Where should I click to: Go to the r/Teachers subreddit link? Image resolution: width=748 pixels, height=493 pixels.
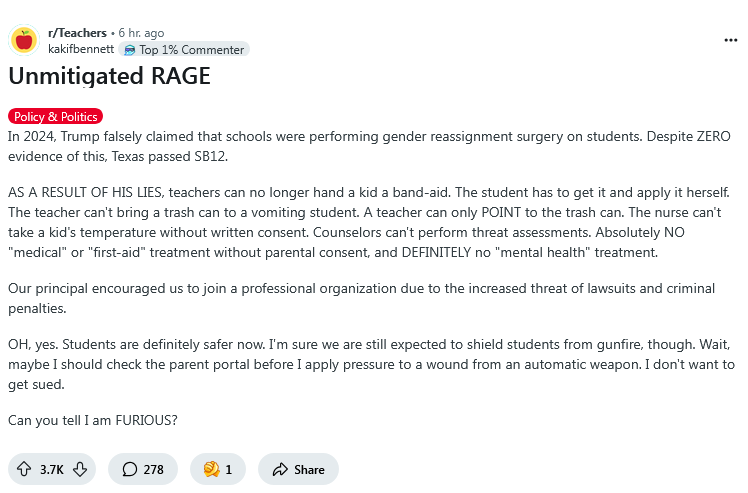pyautogui.click(x=77, y=33)
